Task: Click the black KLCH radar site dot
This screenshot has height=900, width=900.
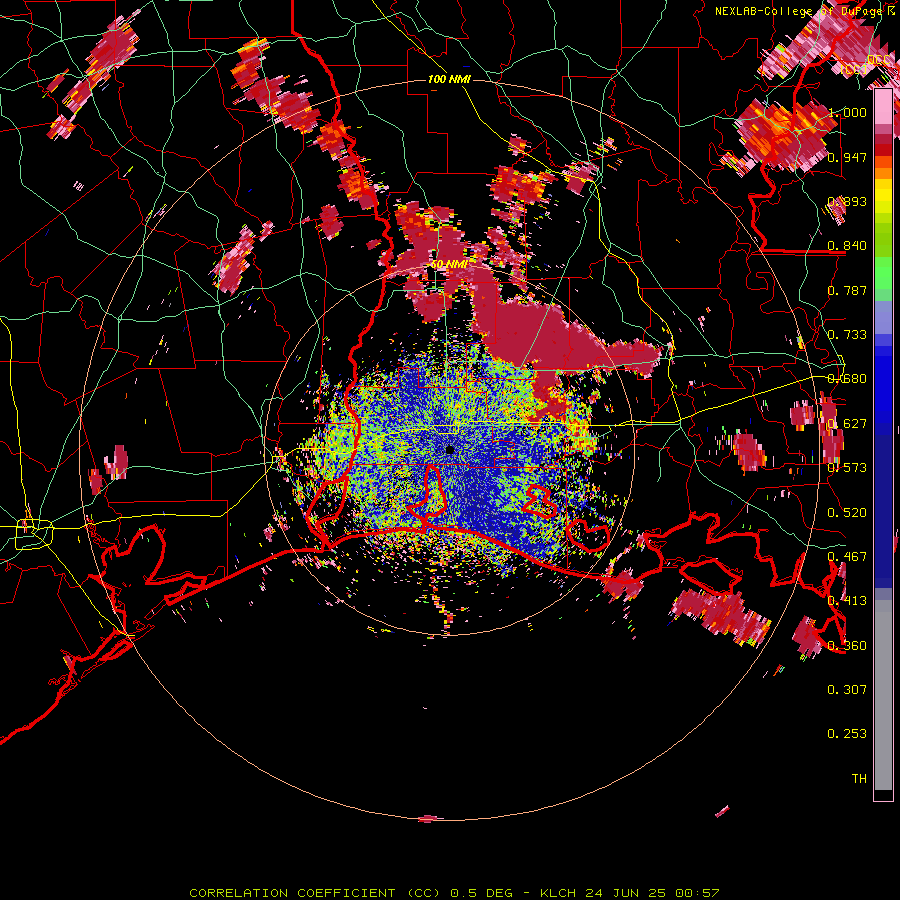Action: click(x=450, y=450)
